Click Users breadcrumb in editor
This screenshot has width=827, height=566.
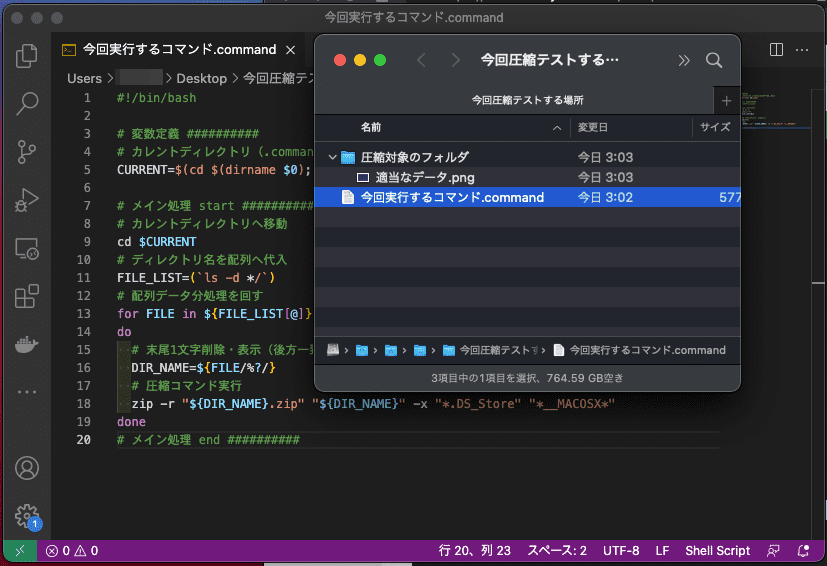point(84,79)
